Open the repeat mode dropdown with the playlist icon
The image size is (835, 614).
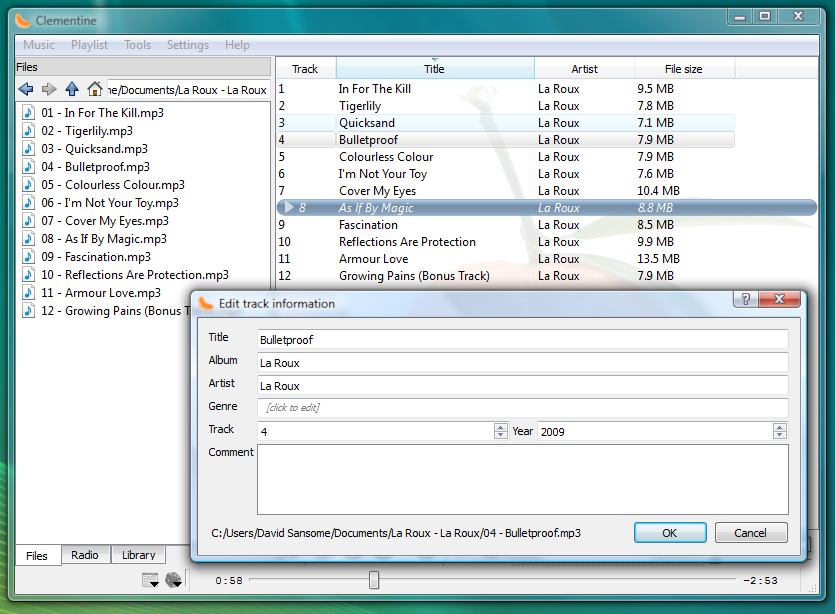[x=151, y=580]
